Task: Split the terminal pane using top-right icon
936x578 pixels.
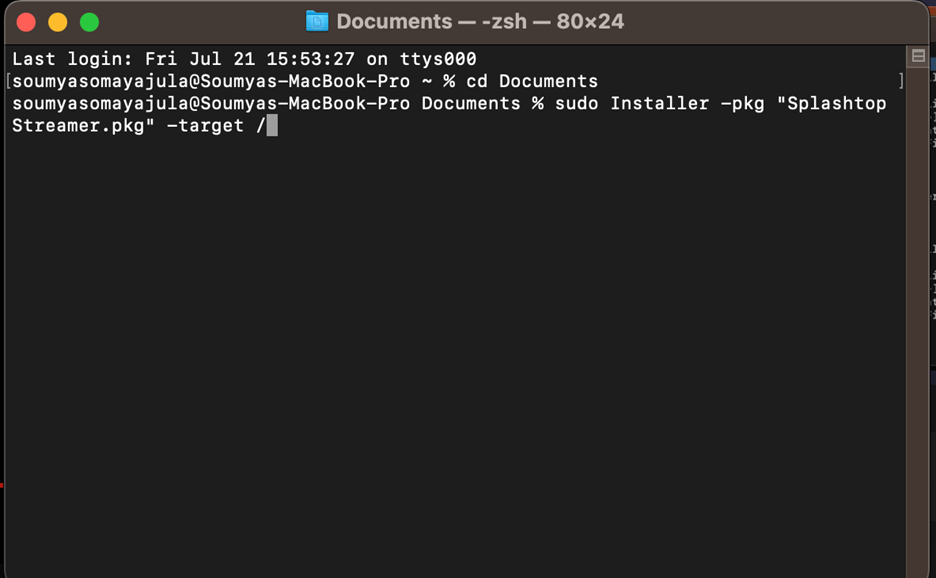Action: [x=918, y=56]
